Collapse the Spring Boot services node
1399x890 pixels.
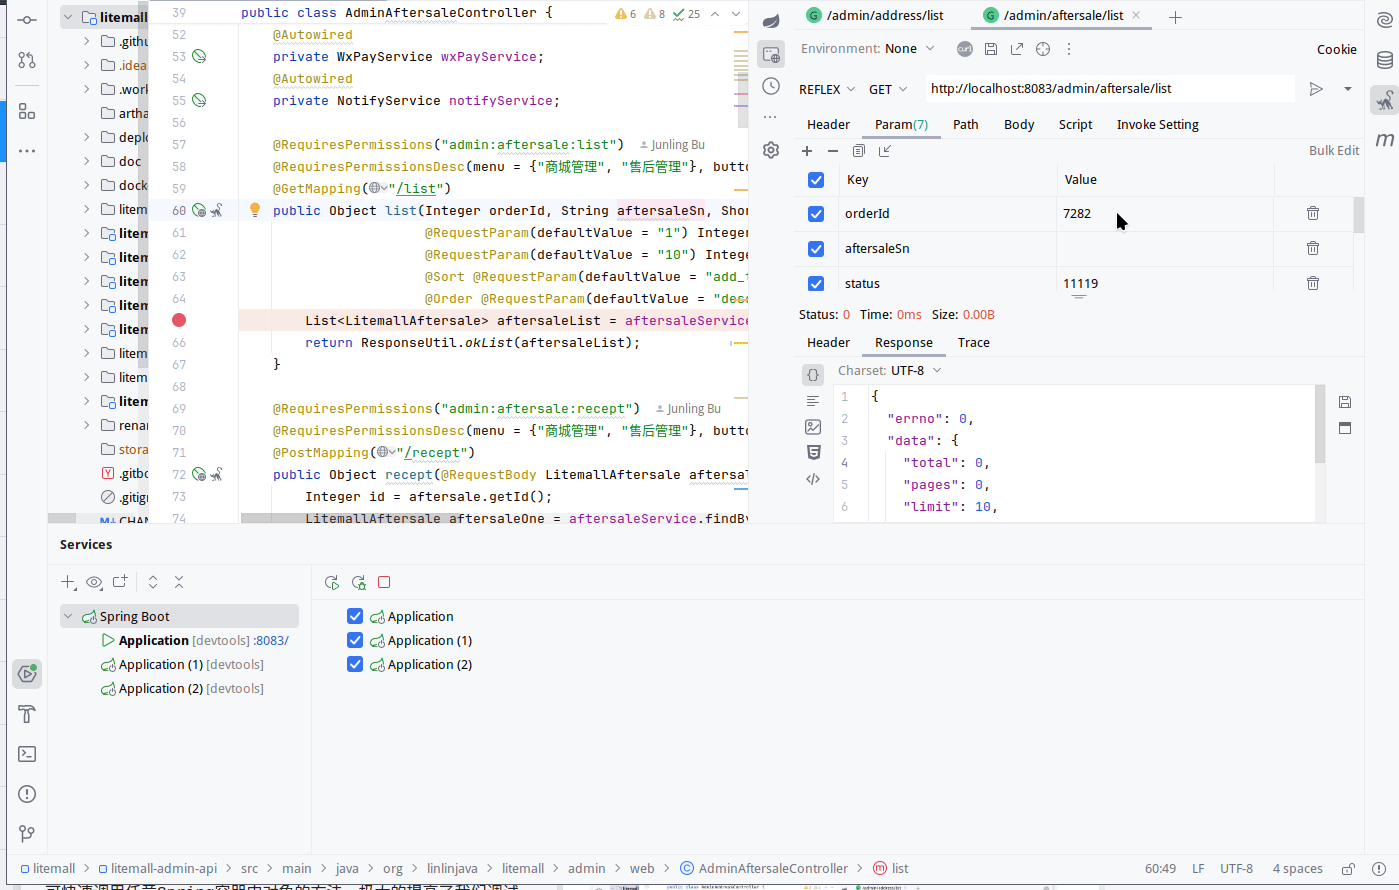point(69,616)
